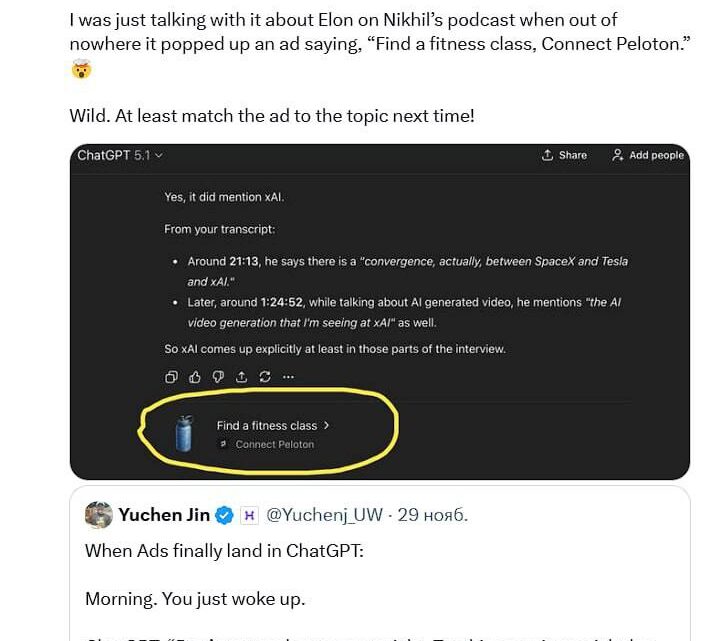The image size is (706, 641).
Task: Click Yuchen Jin's verified badge
Action: (226, 516)
